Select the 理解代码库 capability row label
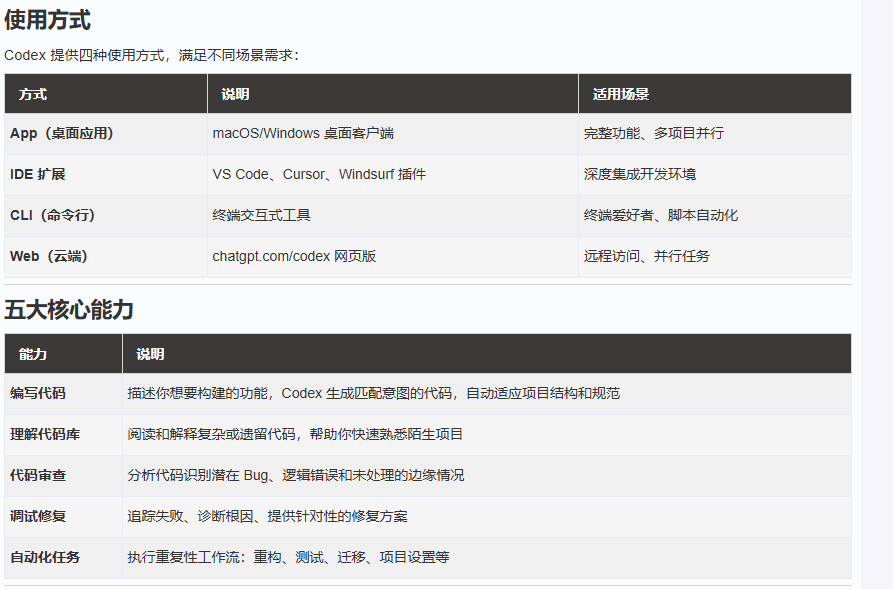The image size is (893, 589). (x=45, y=434)
